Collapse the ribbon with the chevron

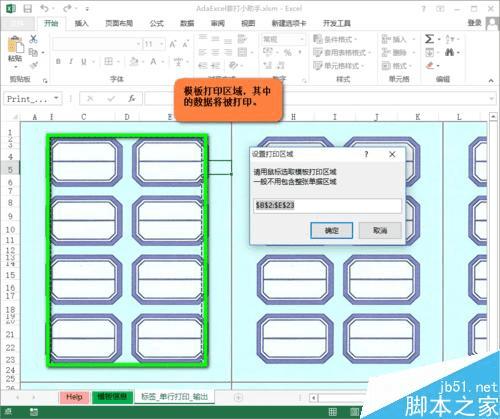click(x=491, y=80)
